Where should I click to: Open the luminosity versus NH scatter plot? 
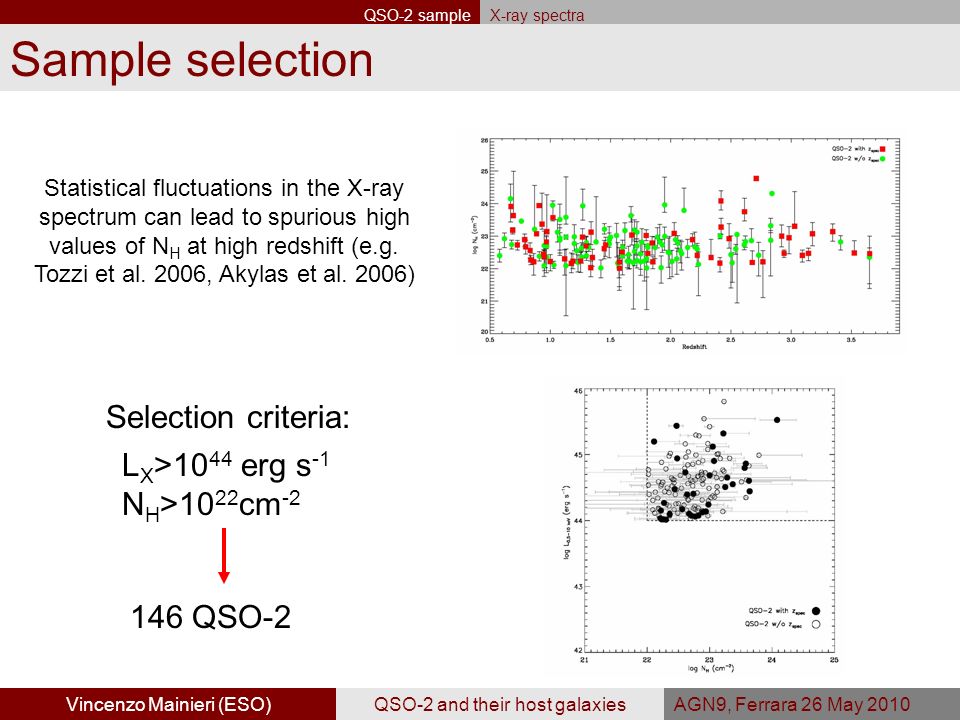(x=700, y=529)
